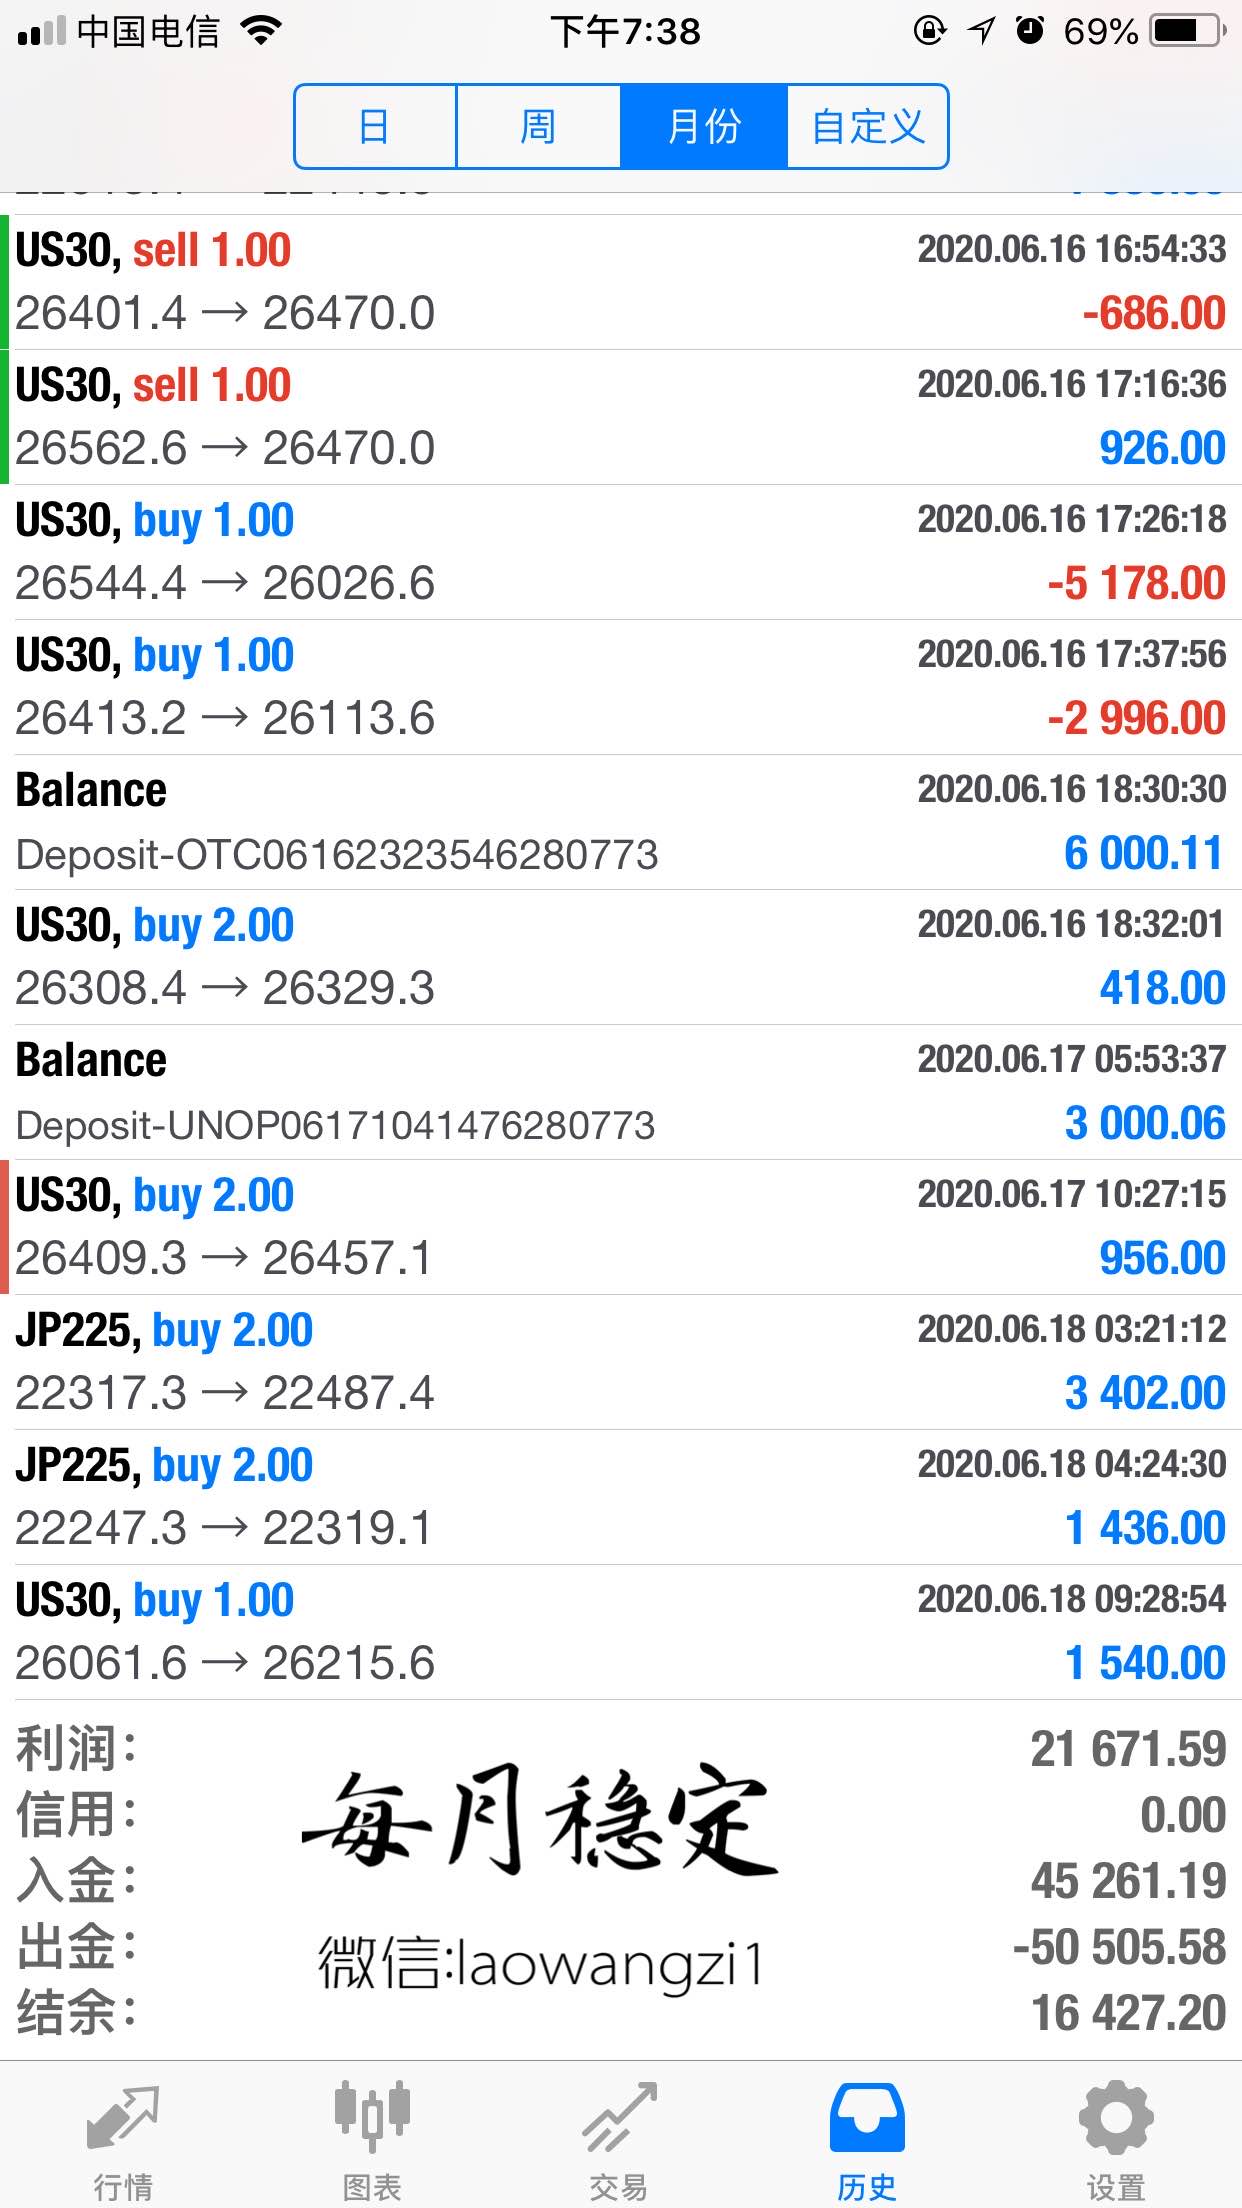This screenshot has width=1242, height=2208.
Task: Expand the JP225 buy trade earning 3 402.00
Action: point(620,1362)
